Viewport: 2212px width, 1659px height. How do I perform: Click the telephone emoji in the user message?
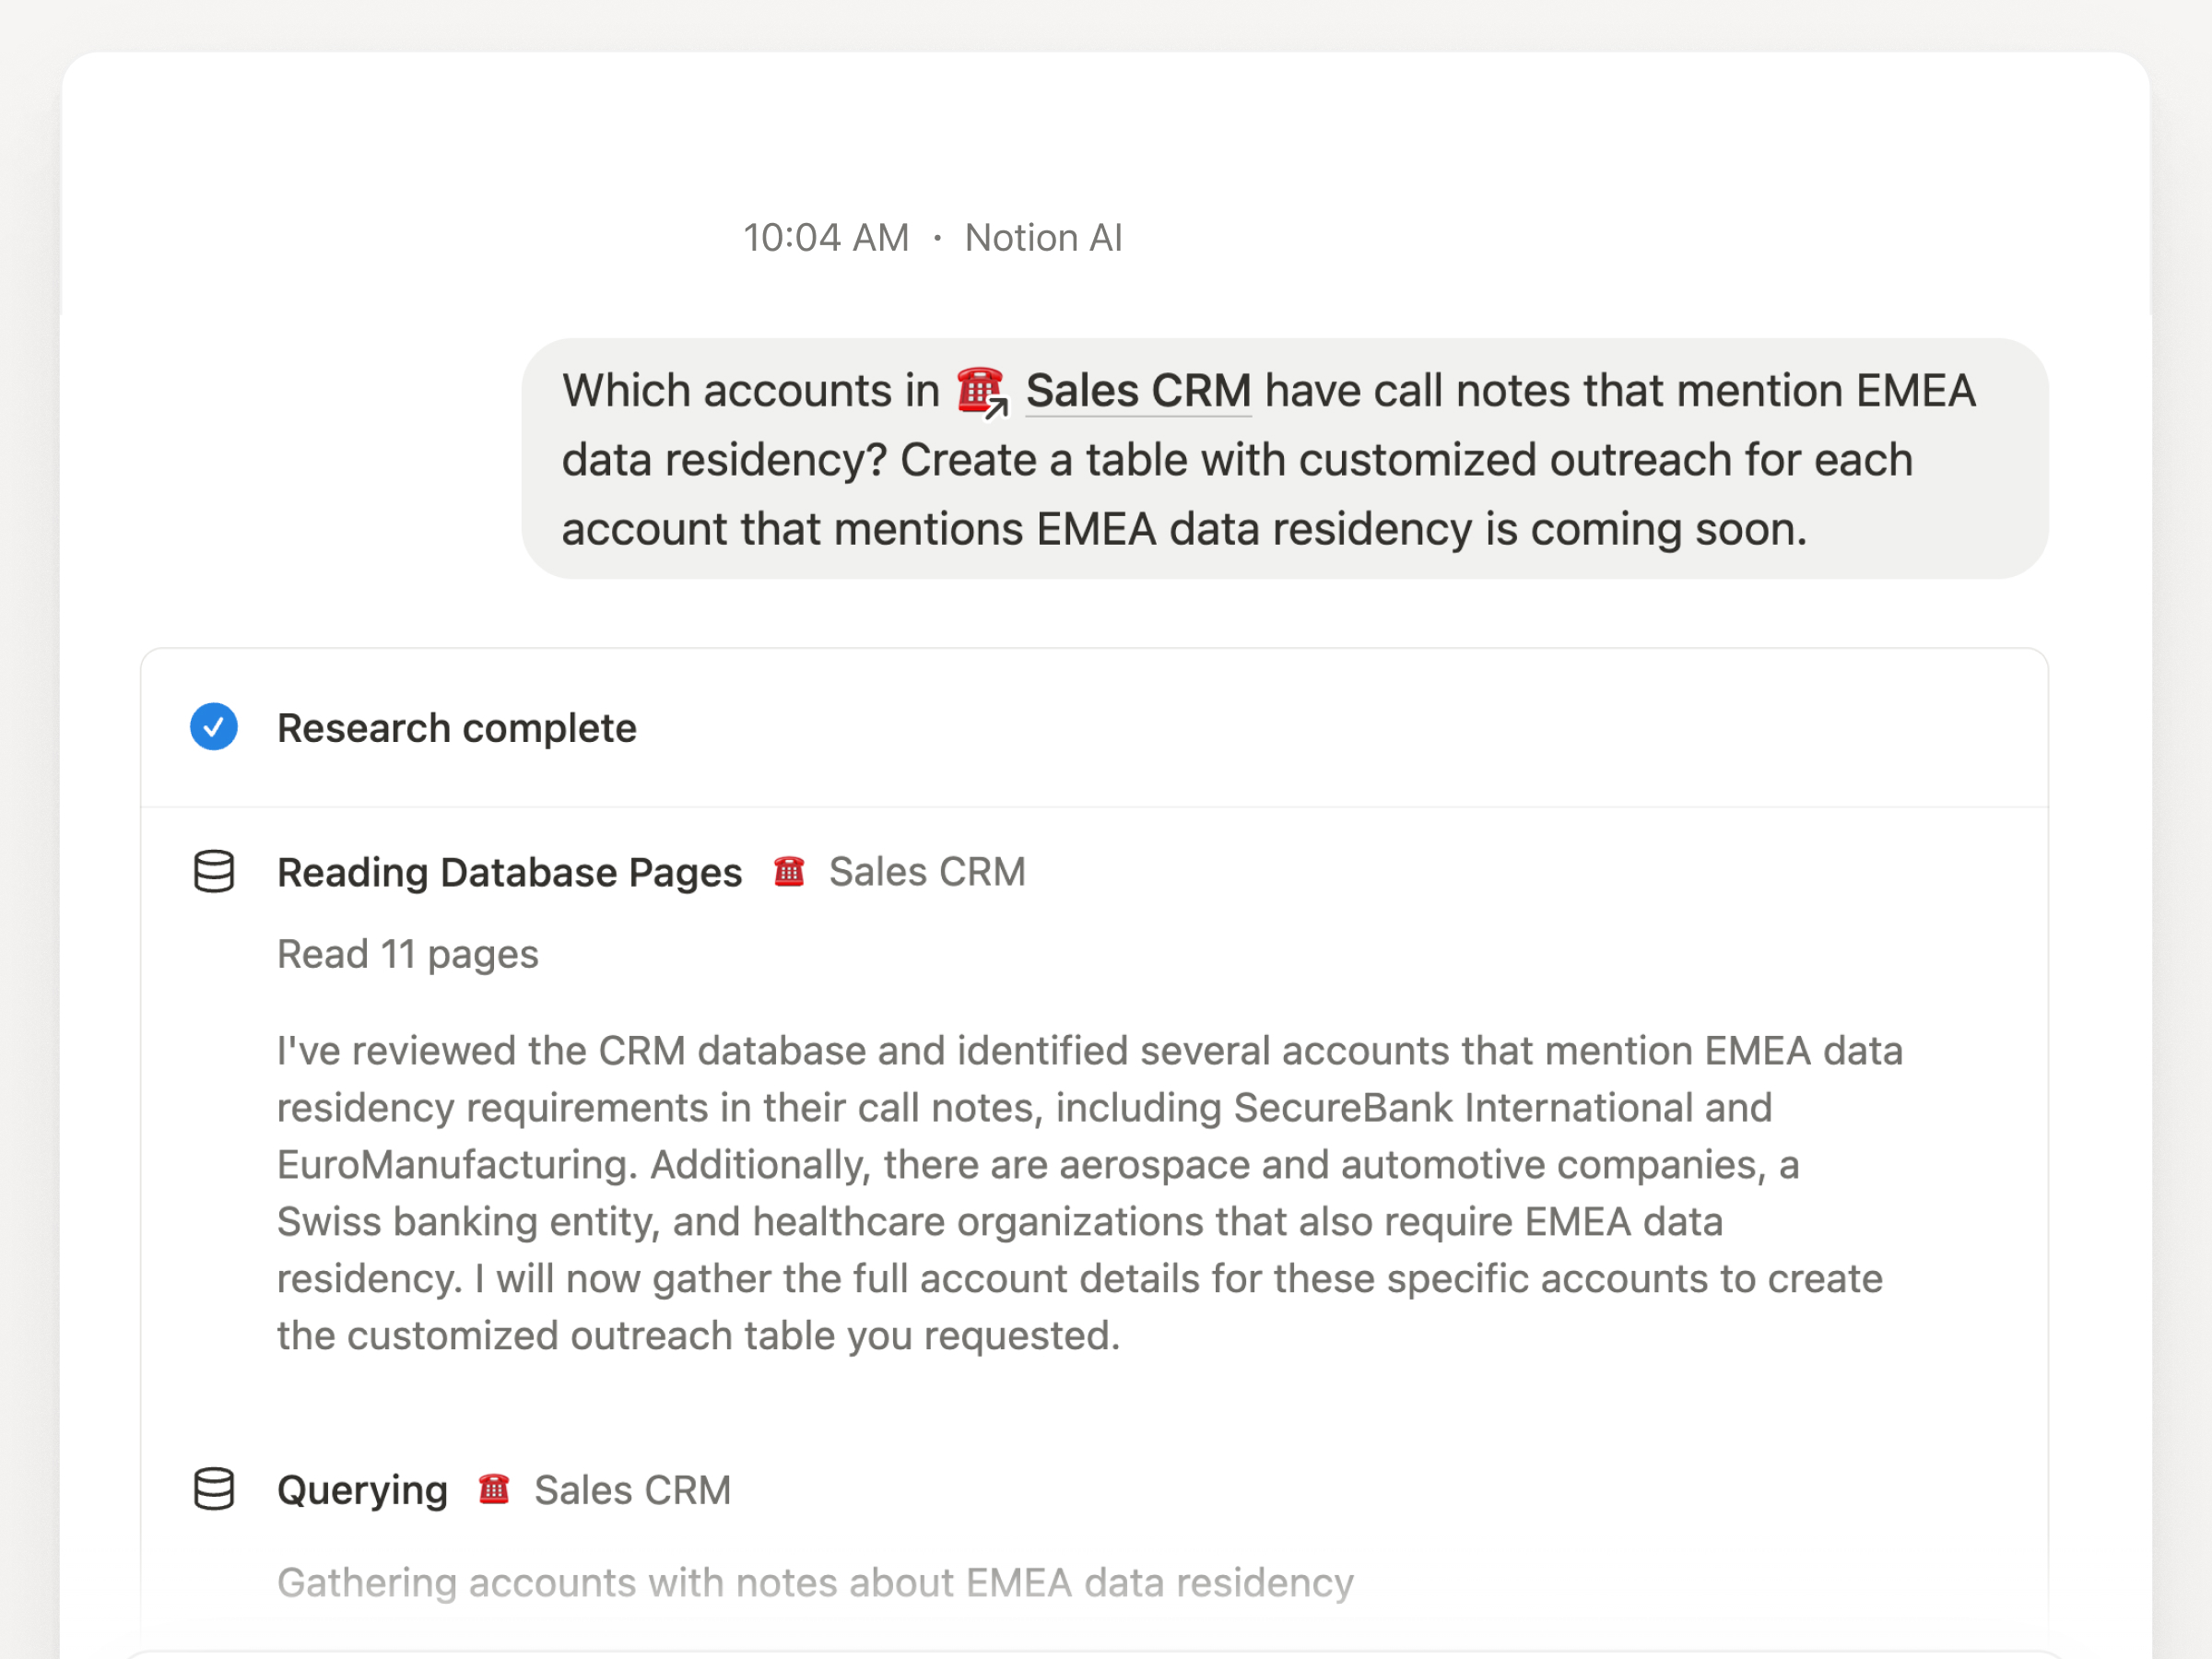coord(979,390)
